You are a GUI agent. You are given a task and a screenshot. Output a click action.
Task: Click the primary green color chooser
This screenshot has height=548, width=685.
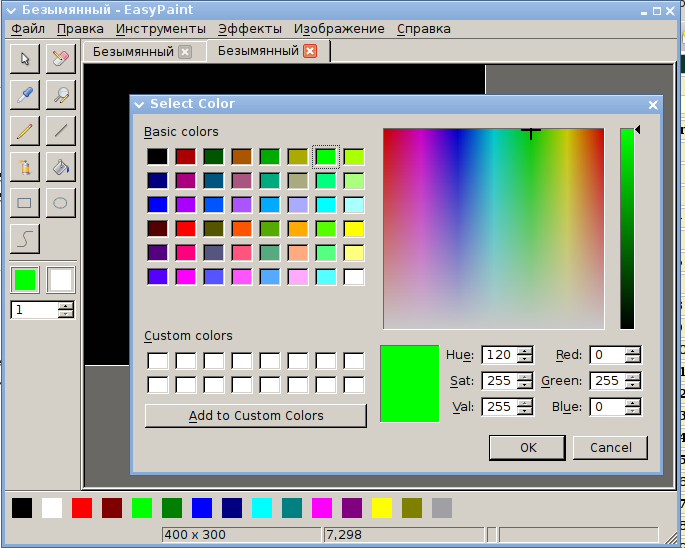(25, 280)
